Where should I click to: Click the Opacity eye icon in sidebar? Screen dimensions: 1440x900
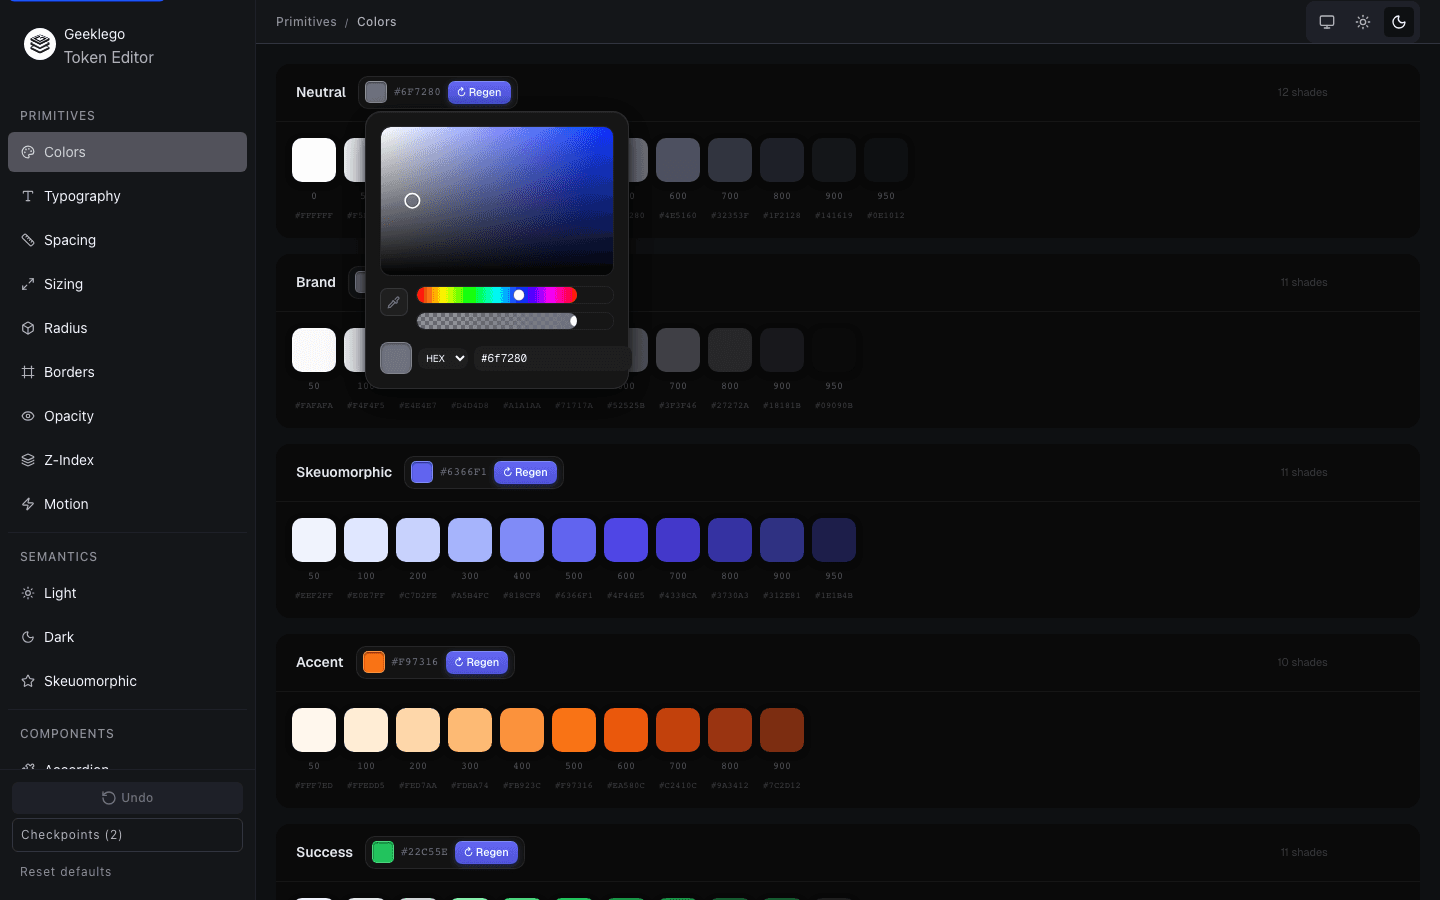pos(28,416)
